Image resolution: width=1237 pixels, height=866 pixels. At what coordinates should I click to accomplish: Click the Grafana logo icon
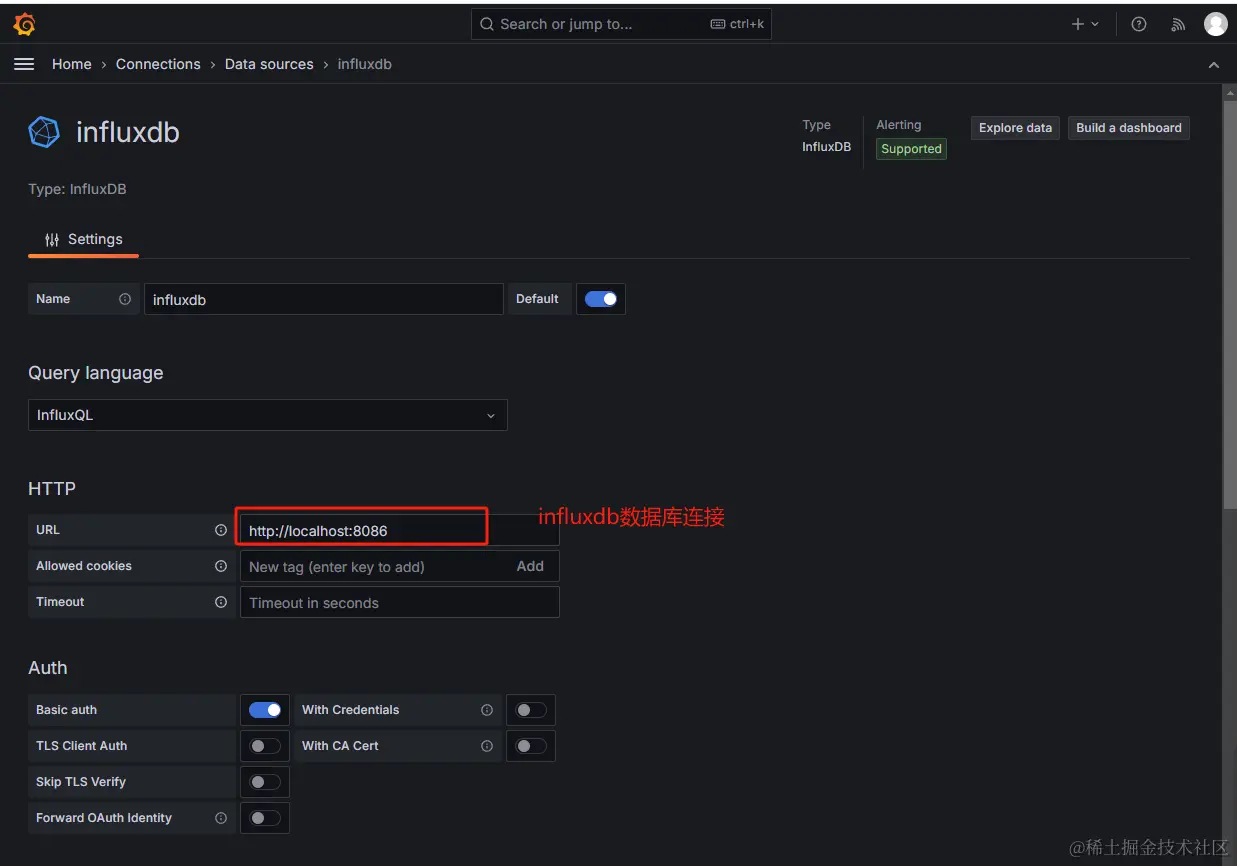point(25,24)
